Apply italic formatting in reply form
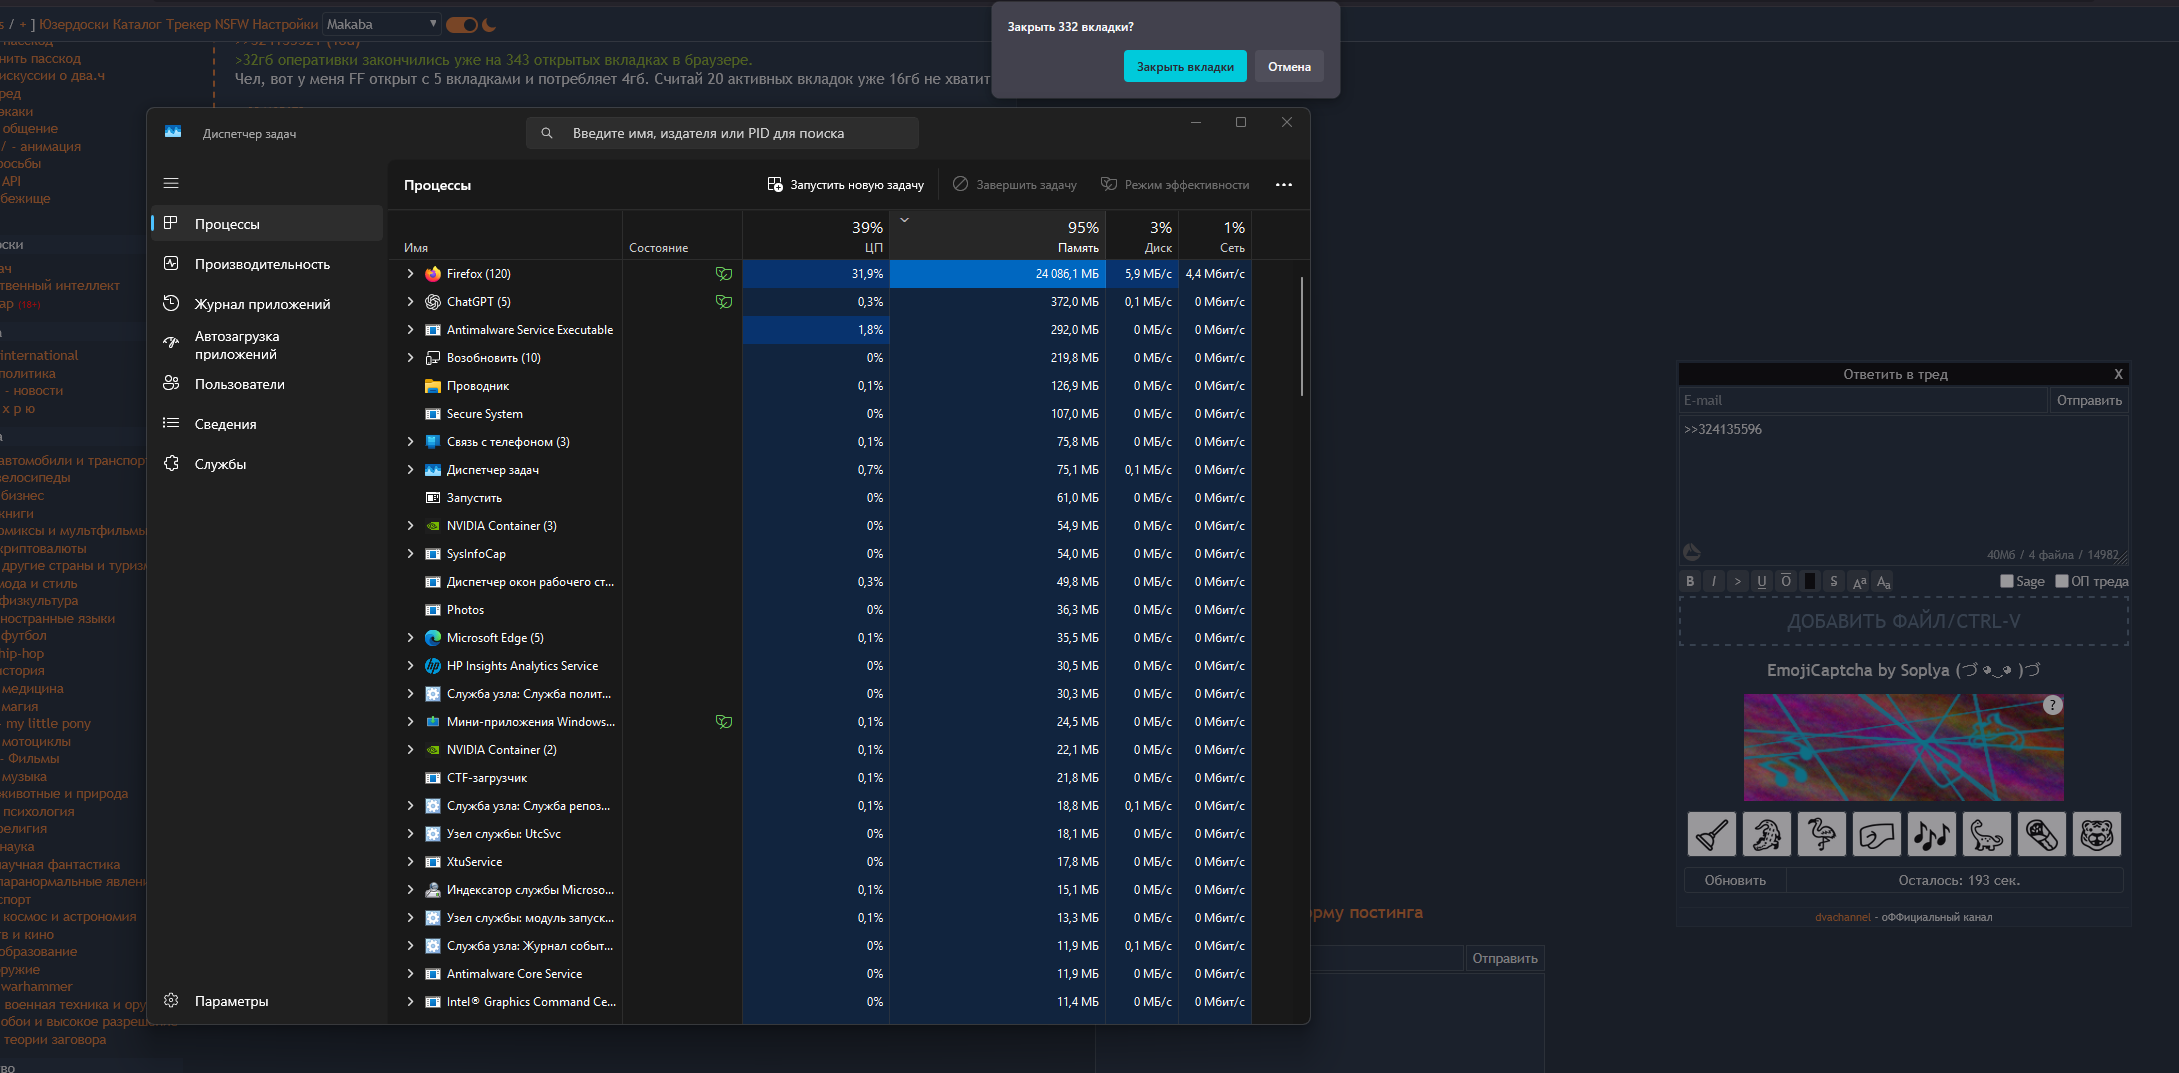 (1714, 581)
